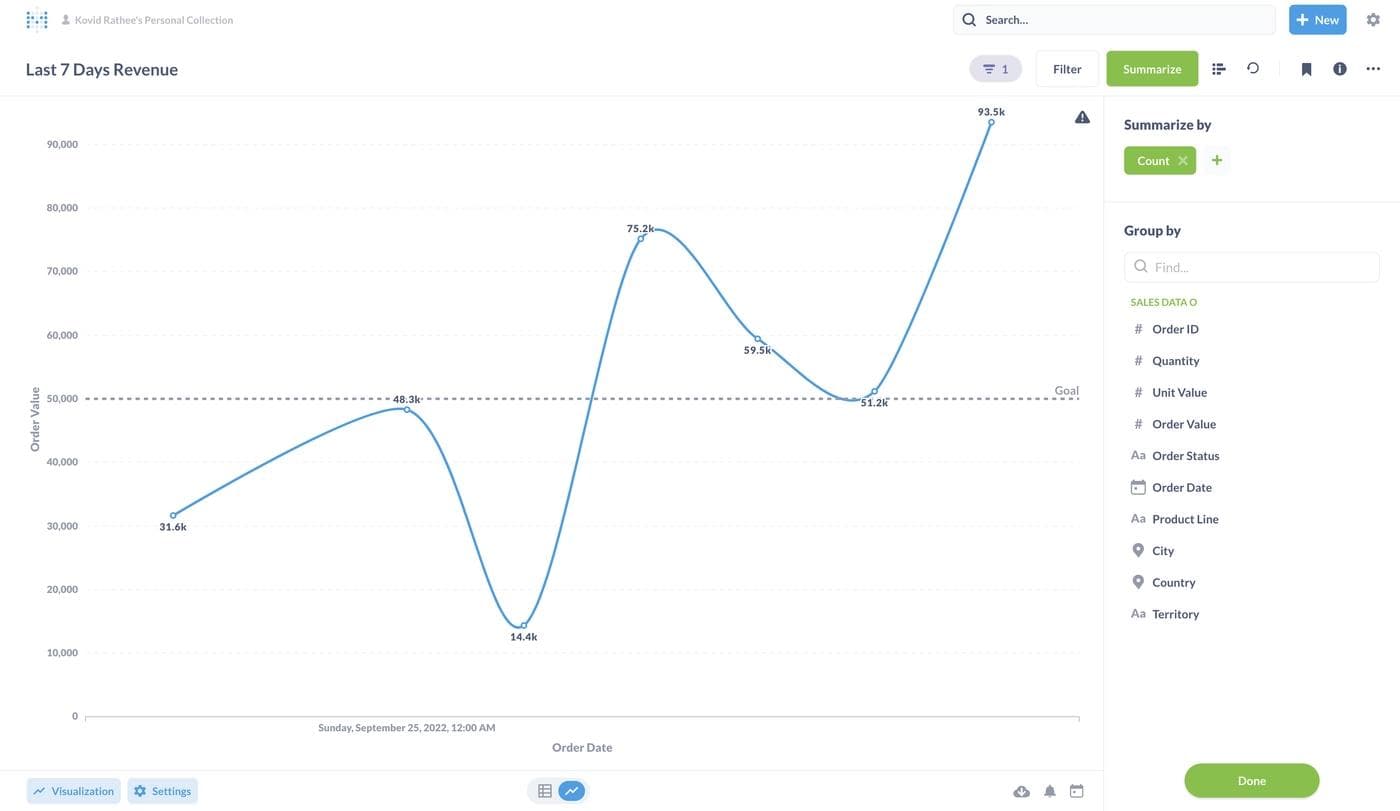Click the alert bell icon
Image resolution: width=1400 pixels, height=811 pixels.
[1050, 791]
